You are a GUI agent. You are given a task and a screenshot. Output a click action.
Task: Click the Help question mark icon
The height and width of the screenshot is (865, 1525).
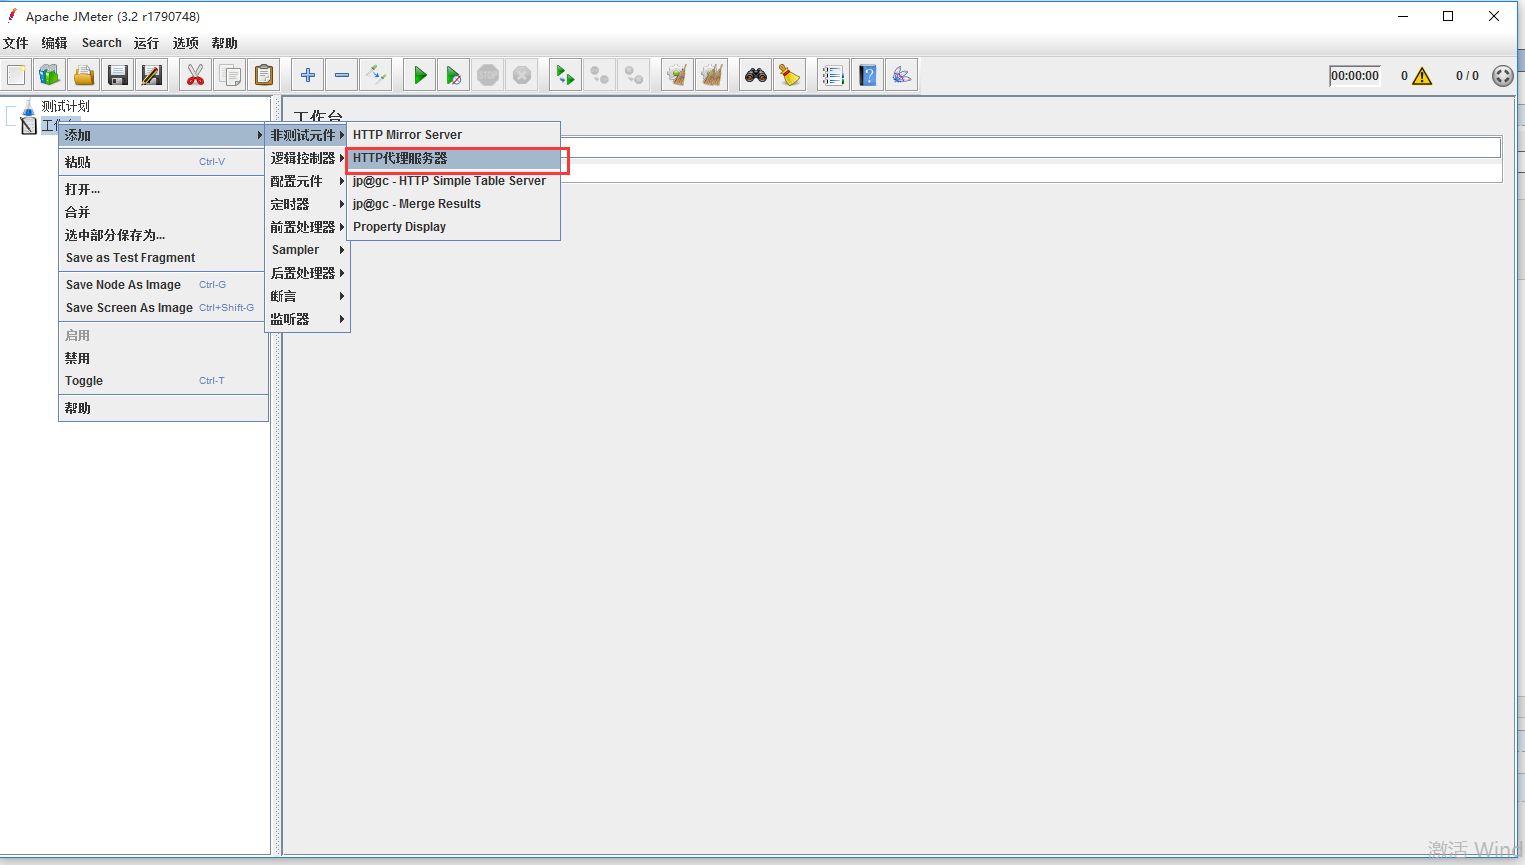(x=868, y=75)
